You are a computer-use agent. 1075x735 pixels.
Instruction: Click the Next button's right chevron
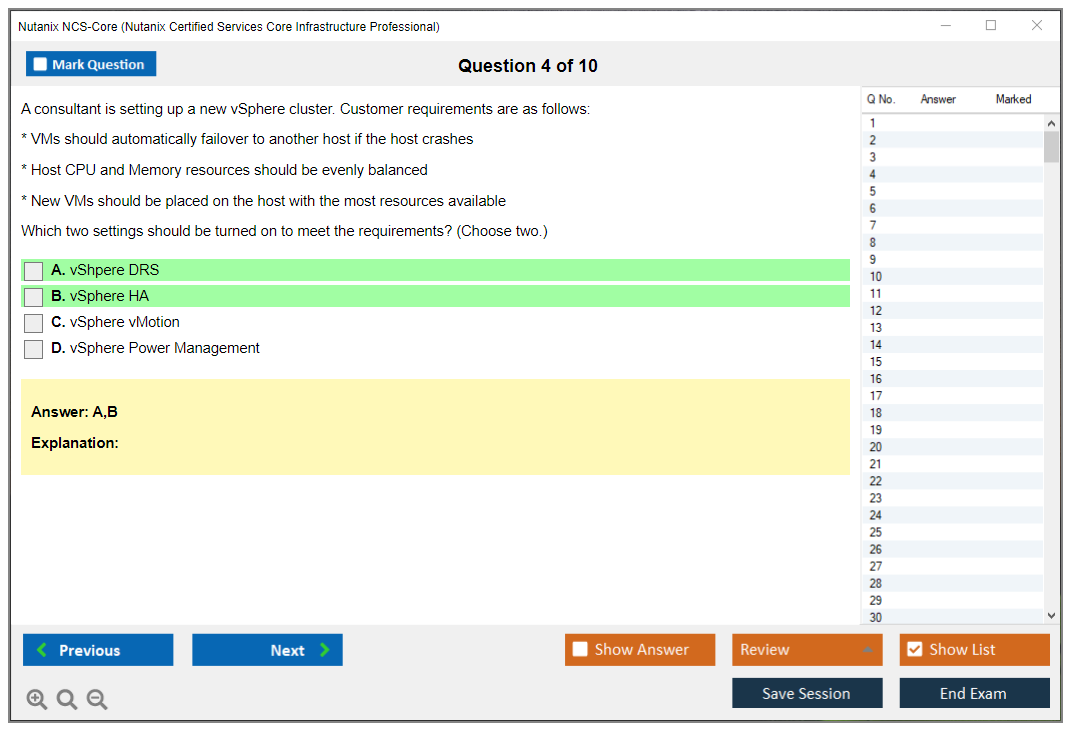(325, 650)
